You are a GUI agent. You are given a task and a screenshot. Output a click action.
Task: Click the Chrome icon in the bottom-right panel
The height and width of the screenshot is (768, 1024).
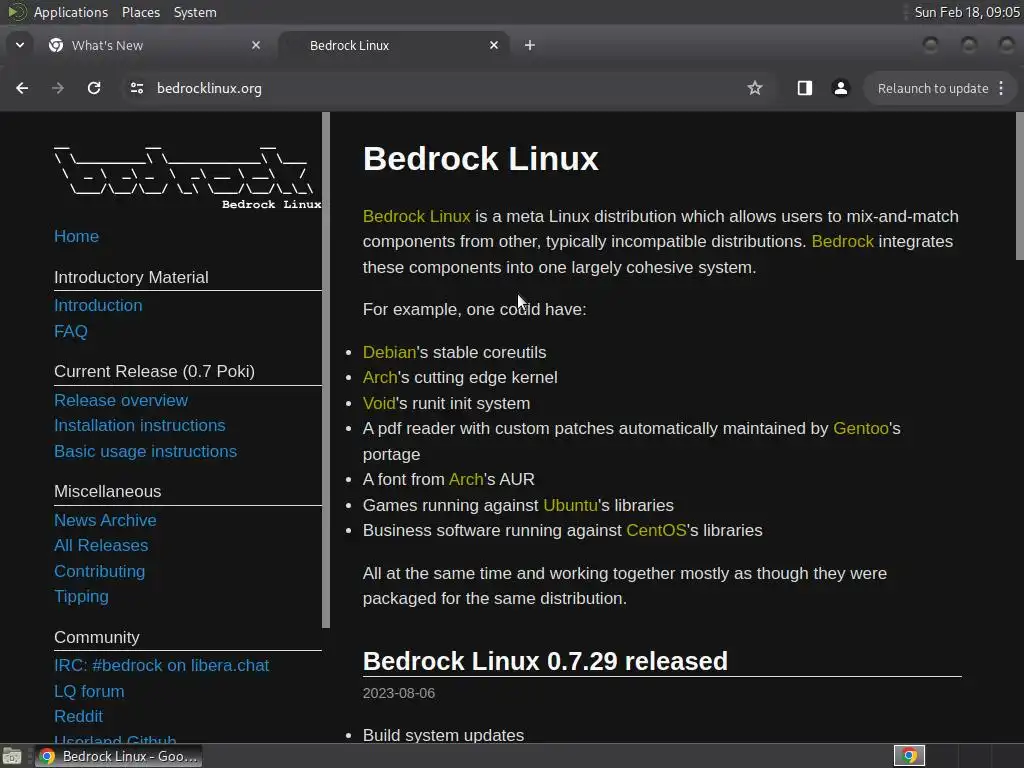click(909, 756)
